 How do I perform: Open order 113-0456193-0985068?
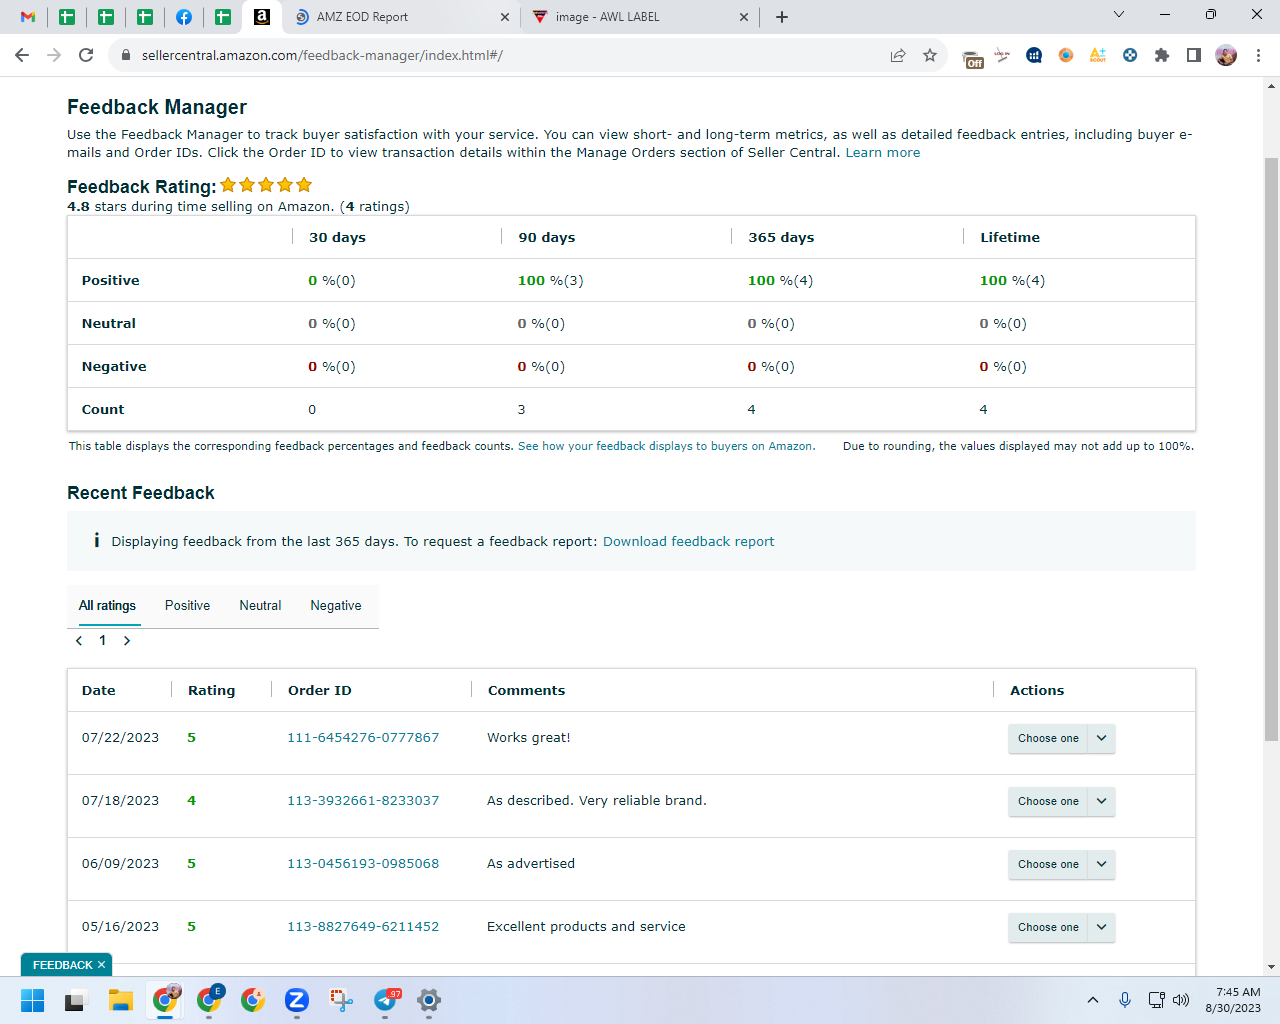363,864
